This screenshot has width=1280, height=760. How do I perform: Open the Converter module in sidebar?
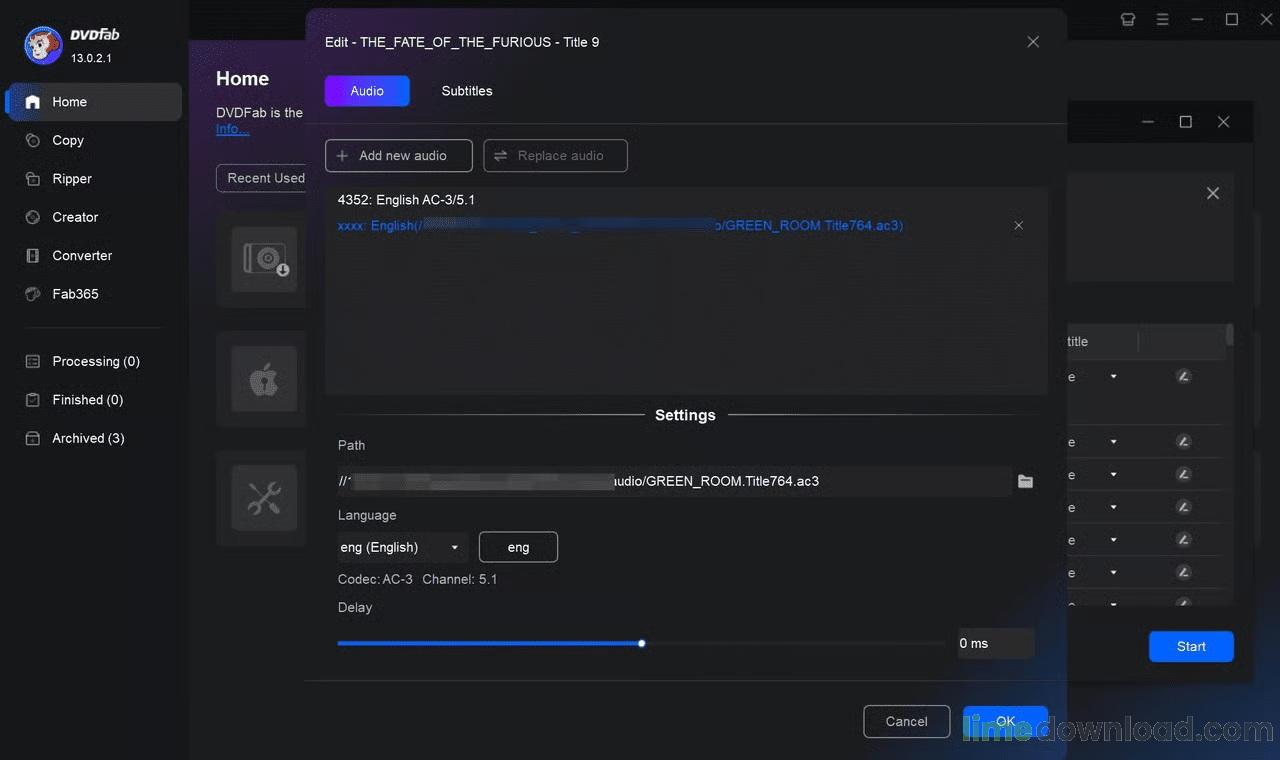pyautogui.click(x=82, y=256)
